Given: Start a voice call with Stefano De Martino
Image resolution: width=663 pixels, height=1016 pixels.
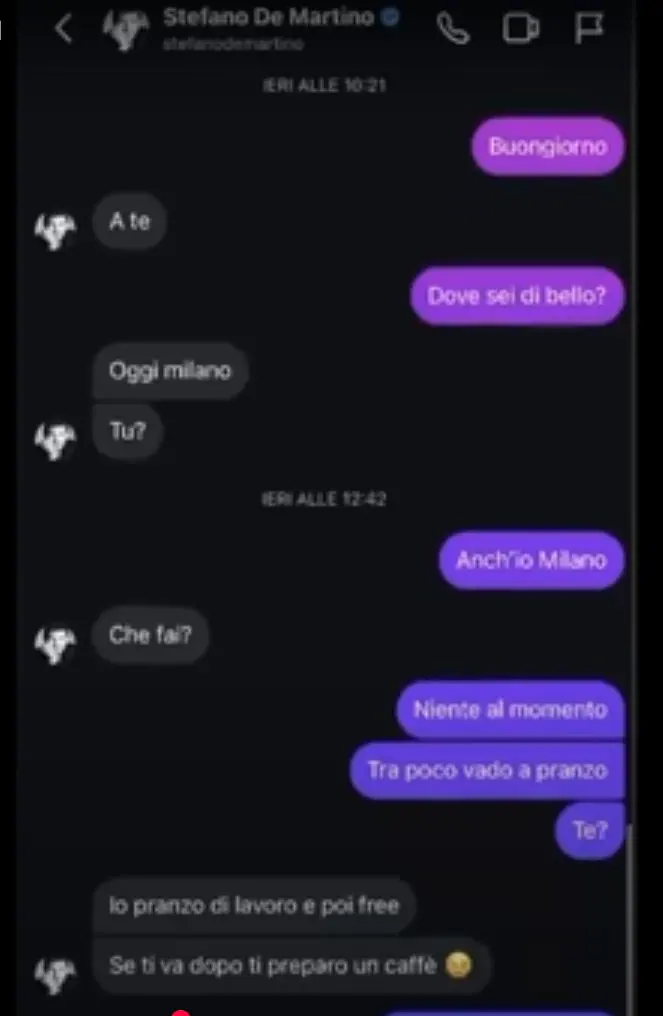Looking at the screenshot, I should point(453,28).
